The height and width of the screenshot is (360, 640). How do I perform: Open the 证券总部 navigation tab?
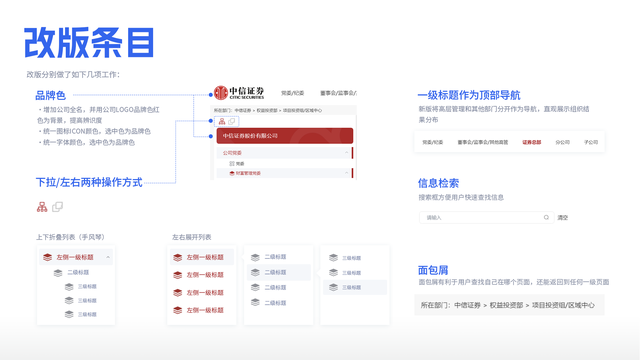(x=531, y=142)
